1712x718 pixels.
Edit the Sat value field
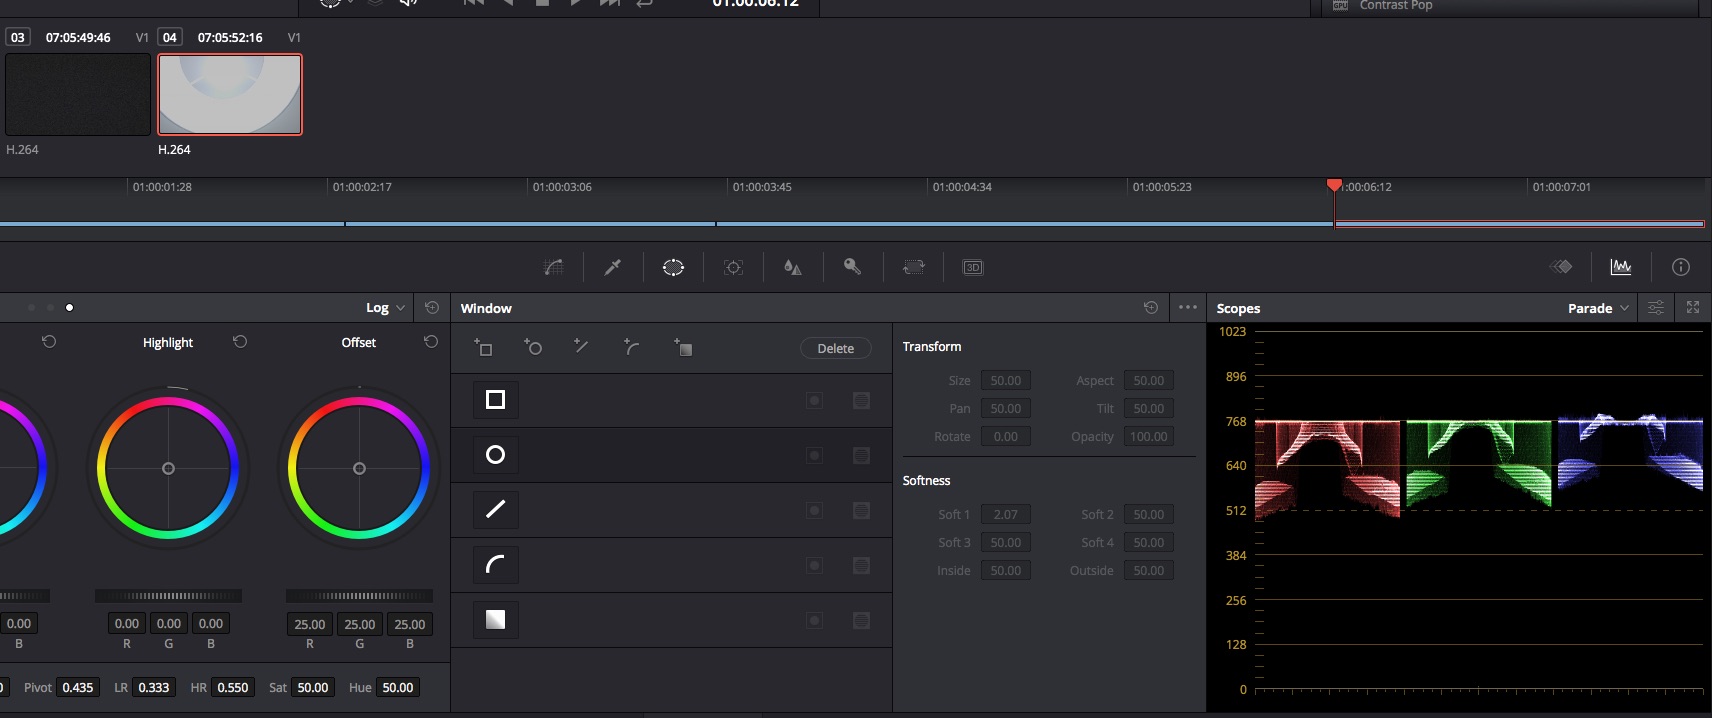click(313, 687)
